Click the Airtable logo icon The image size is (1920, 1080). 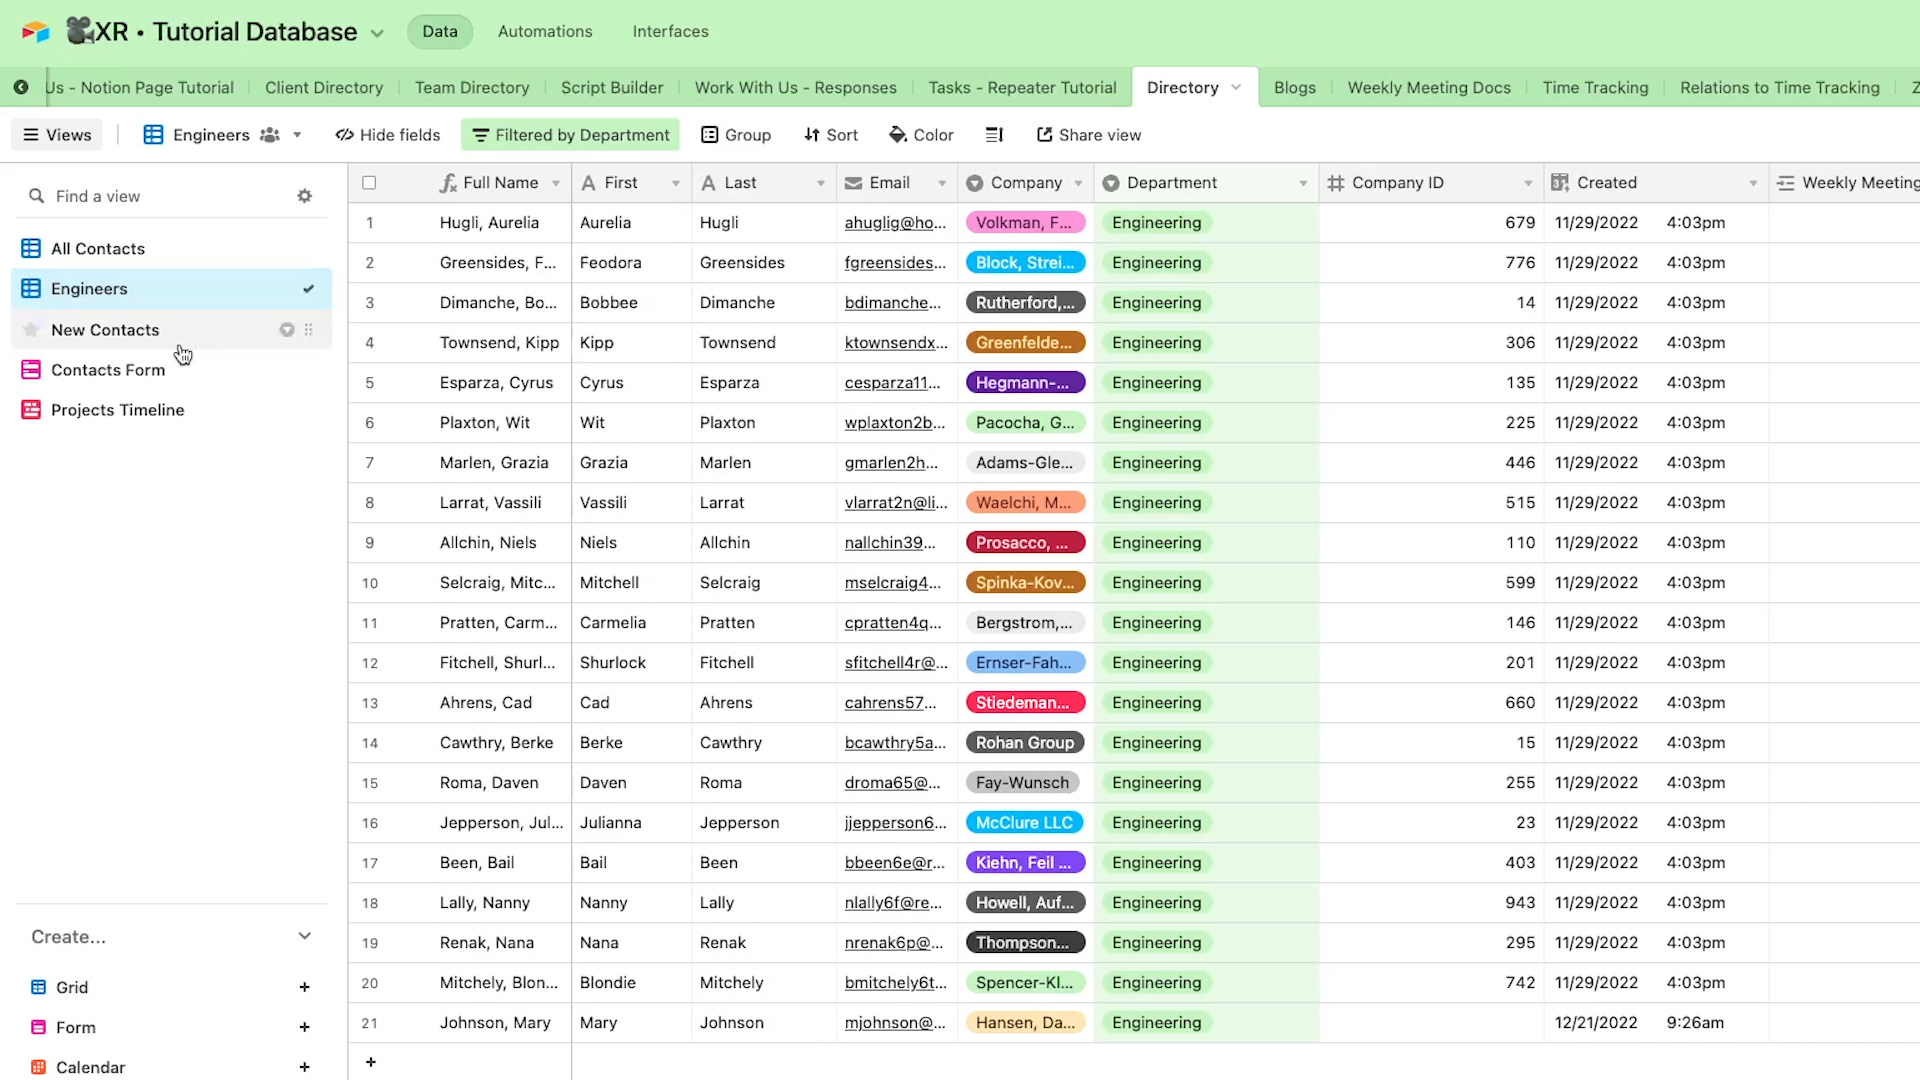click(35, 32)
